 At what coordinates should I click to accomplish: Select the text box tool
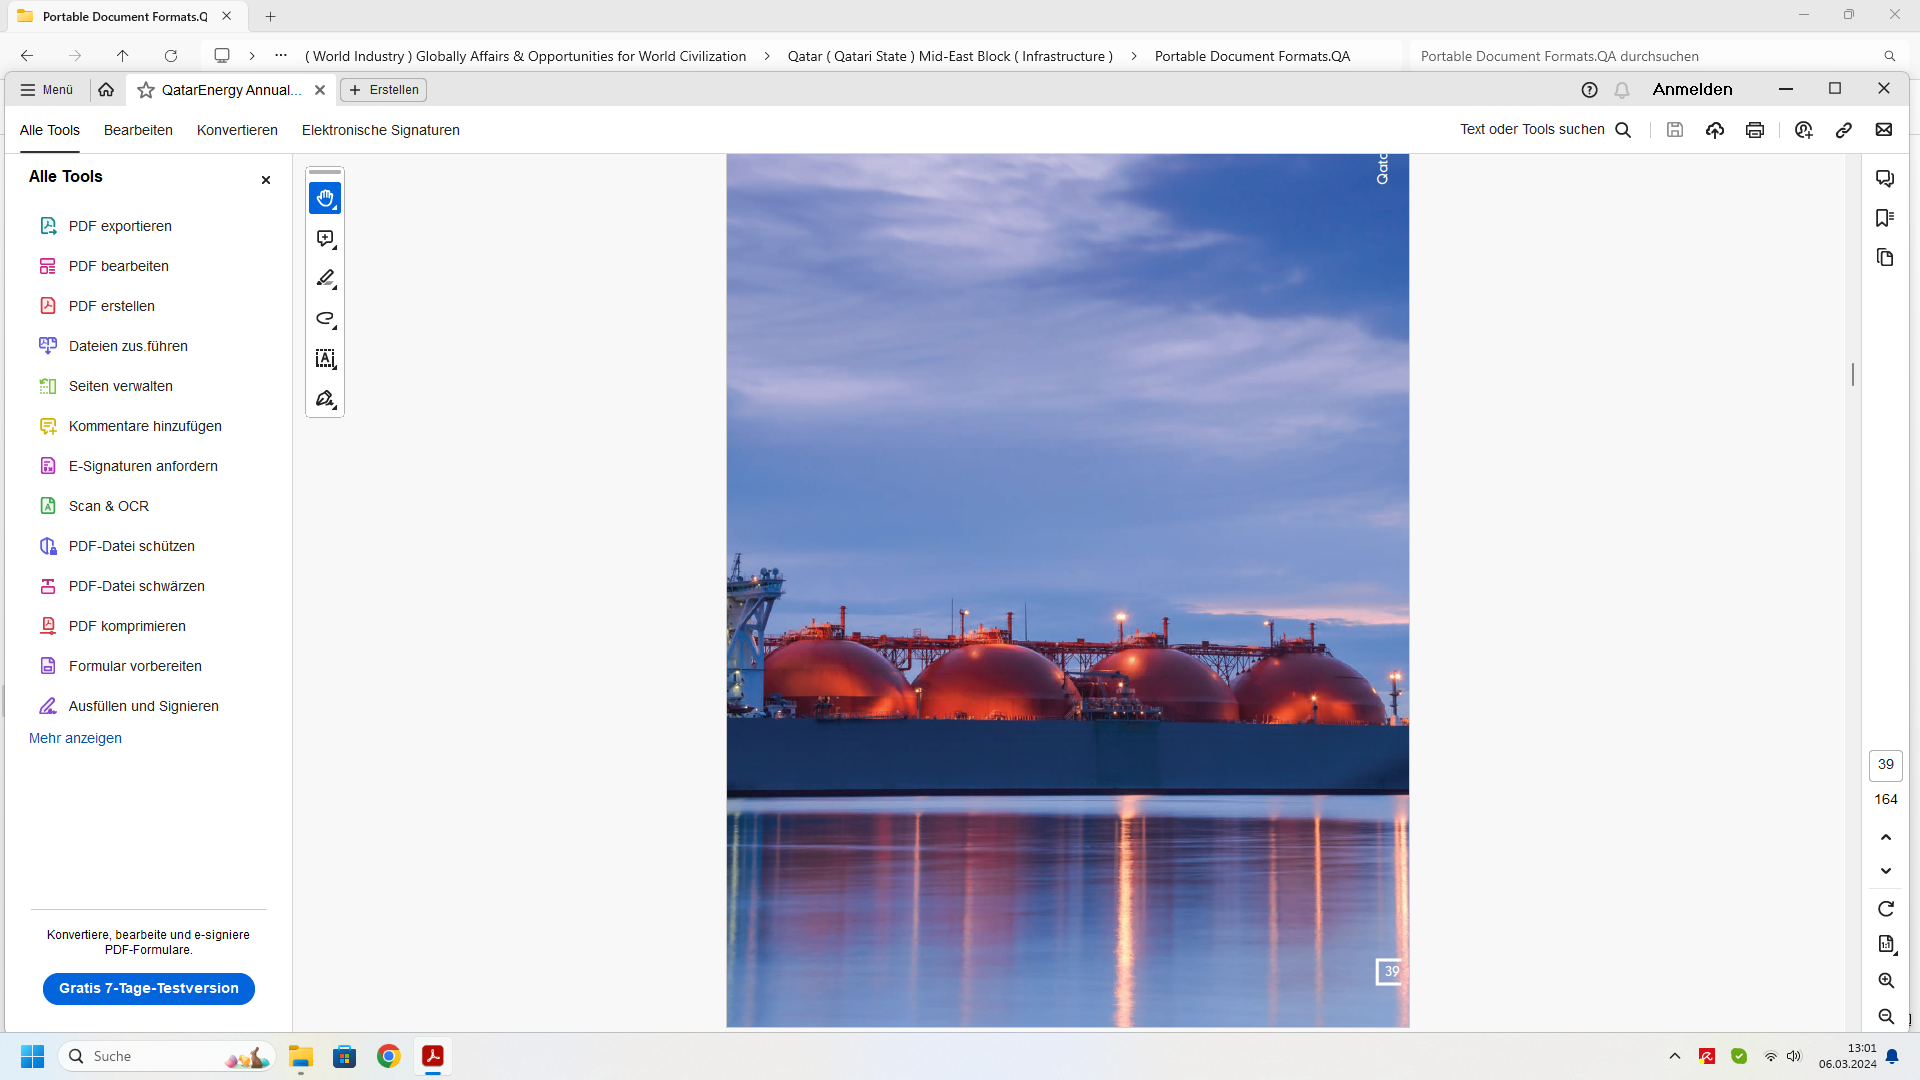[x=325, y=359]
